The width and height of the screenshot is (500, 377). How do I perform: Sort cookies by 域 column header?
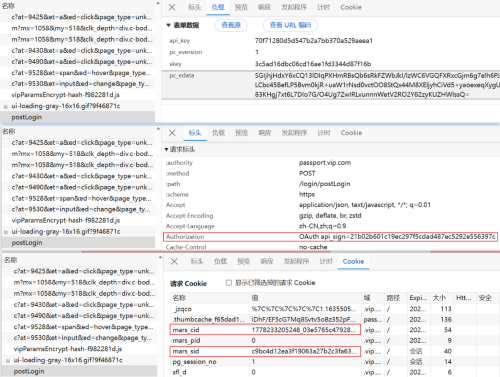(373, 298)
